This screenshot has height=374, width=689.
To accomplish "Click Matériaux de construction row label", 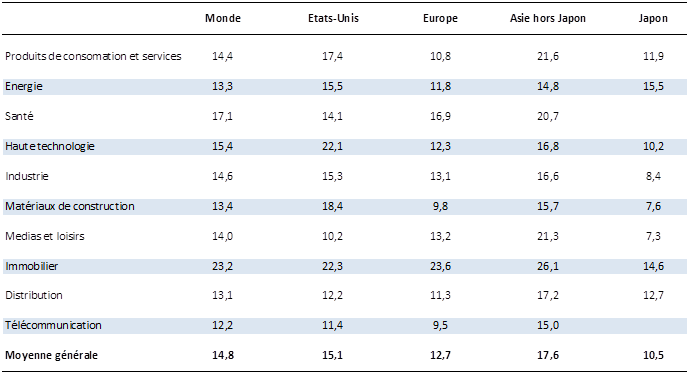I will pyautogui.click(x=70, y=206).
